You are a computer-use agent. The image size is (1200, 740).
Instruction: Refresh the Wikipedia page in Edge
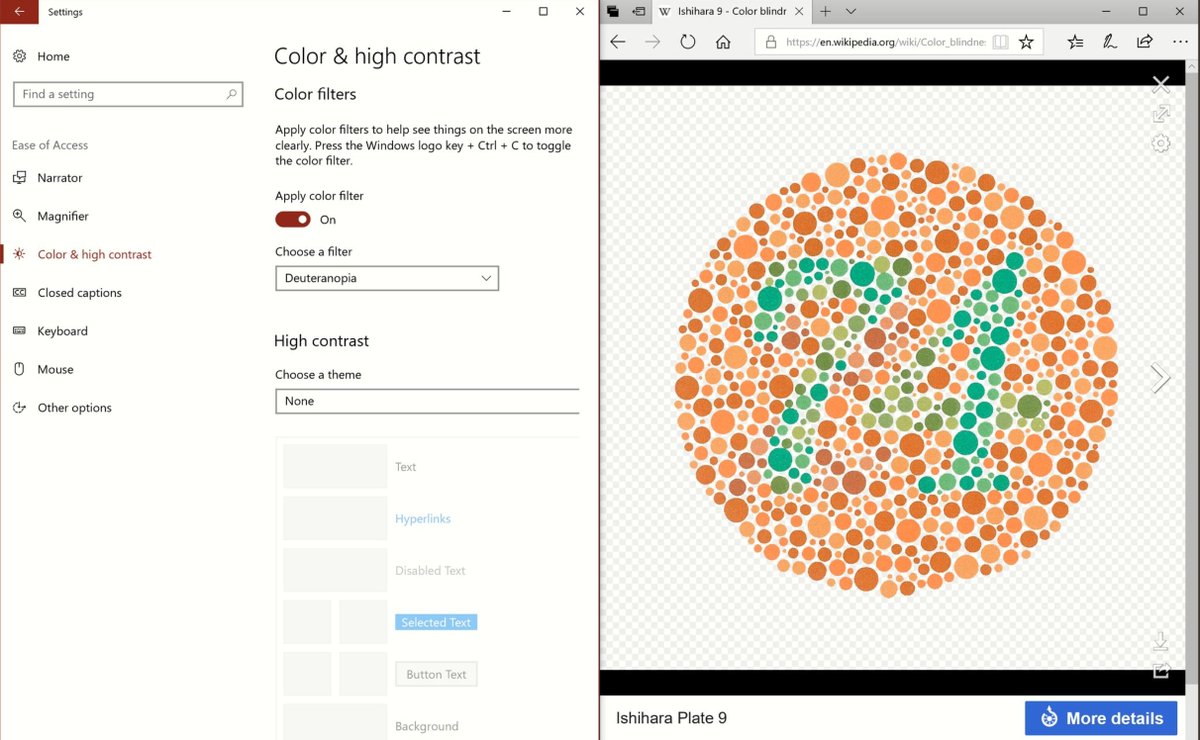[x=688, y=42]
